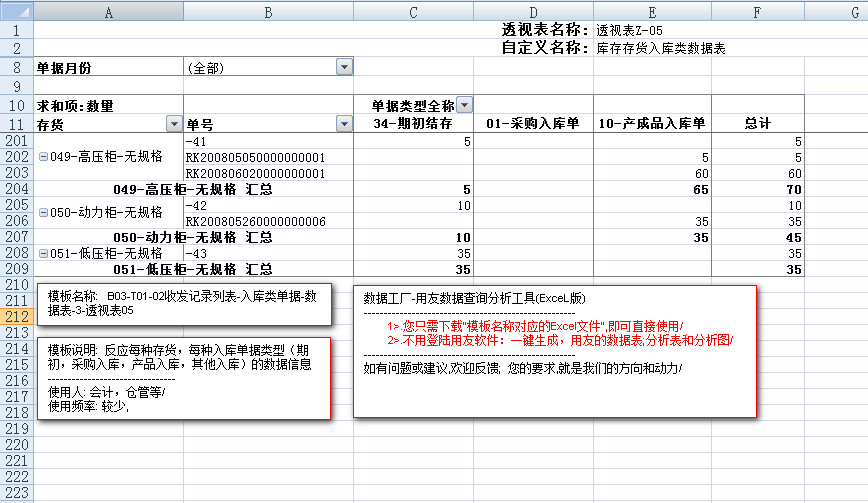Image resolution: width=868 pixels, height=503 pixels.
Task: Open the 单据月份 (全部) filter dropdown
Action: pos(344,67)
